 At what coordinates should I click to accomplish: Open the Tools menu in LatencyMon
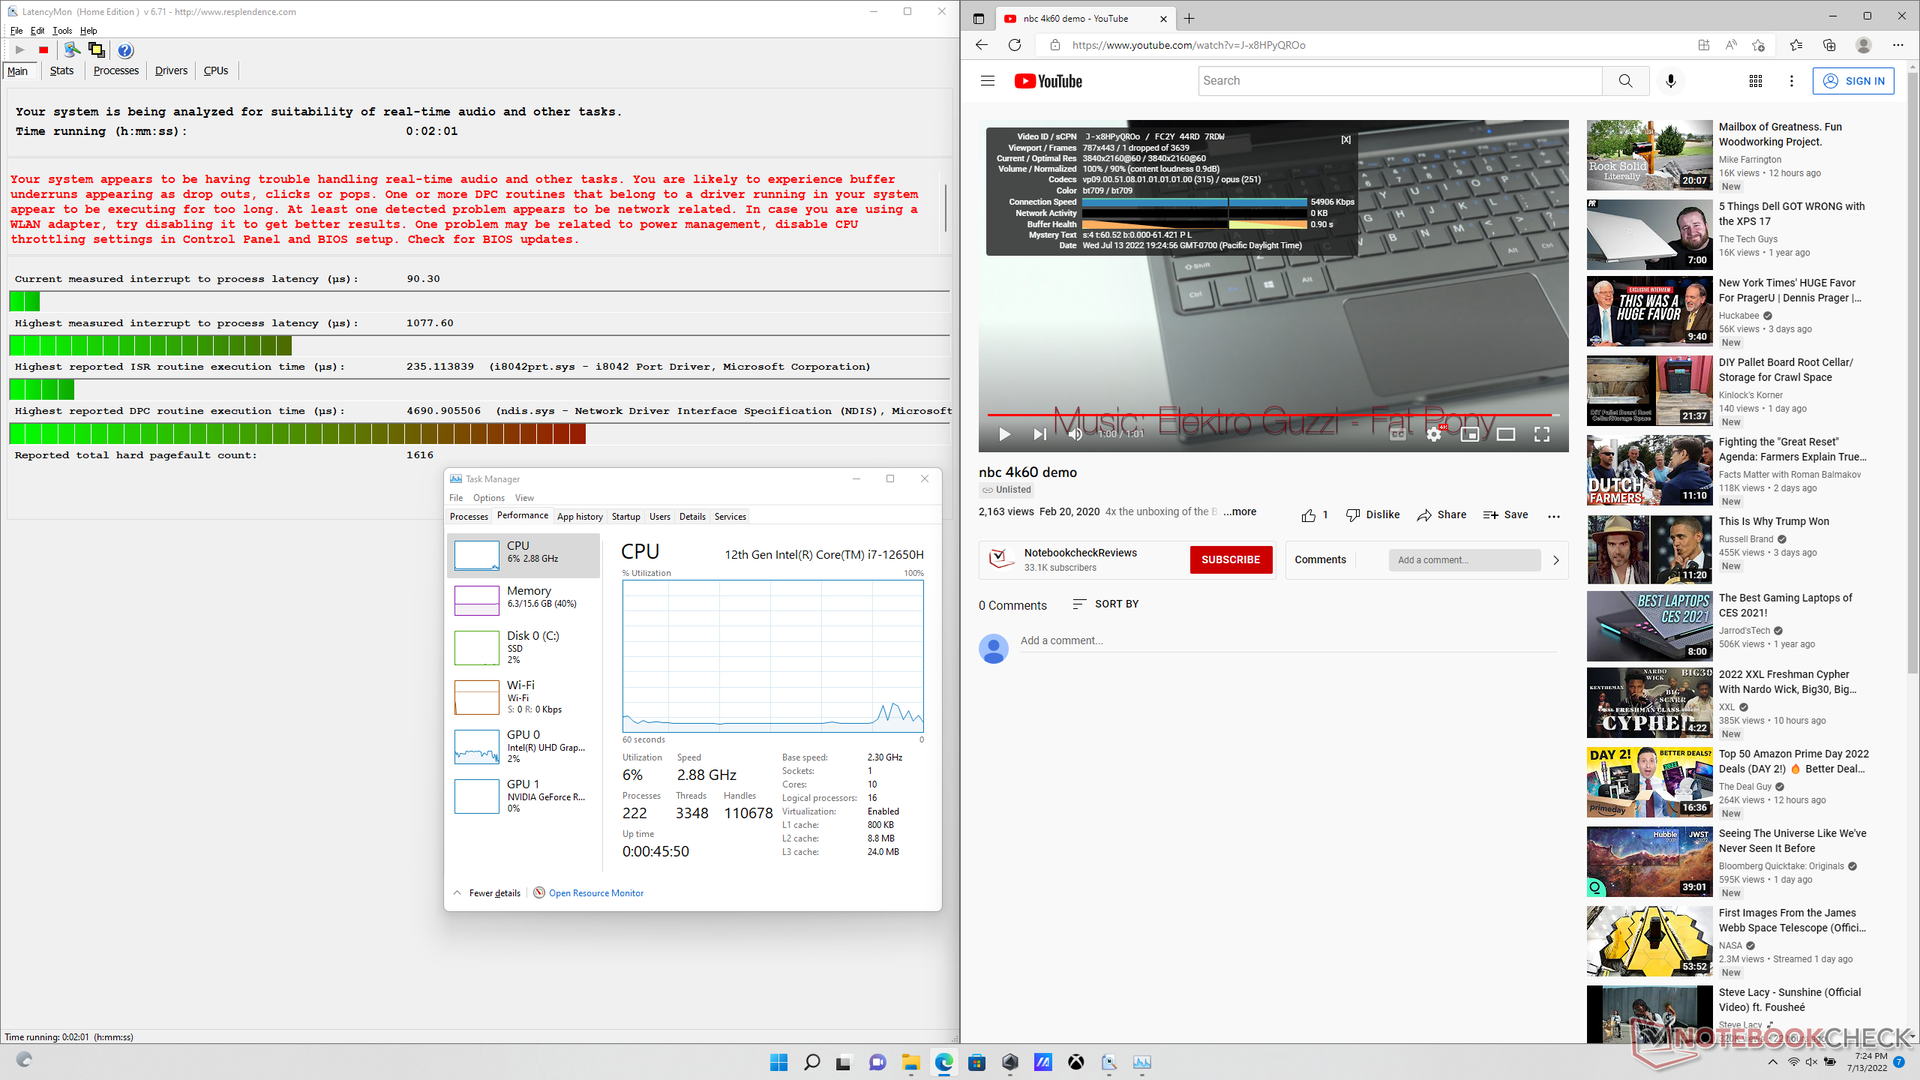tap(62, 31)
